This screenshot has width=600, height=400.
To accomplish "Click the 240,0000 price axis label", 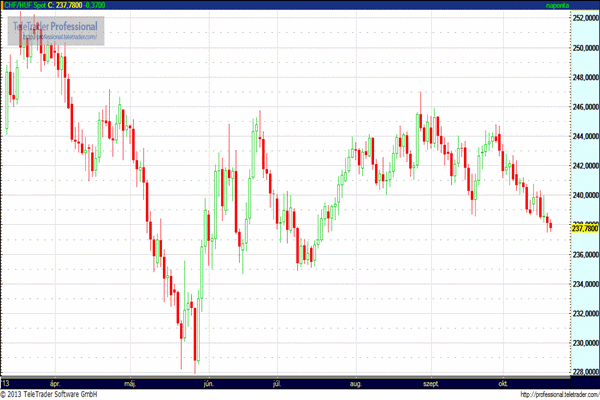I will coord(584,195).
